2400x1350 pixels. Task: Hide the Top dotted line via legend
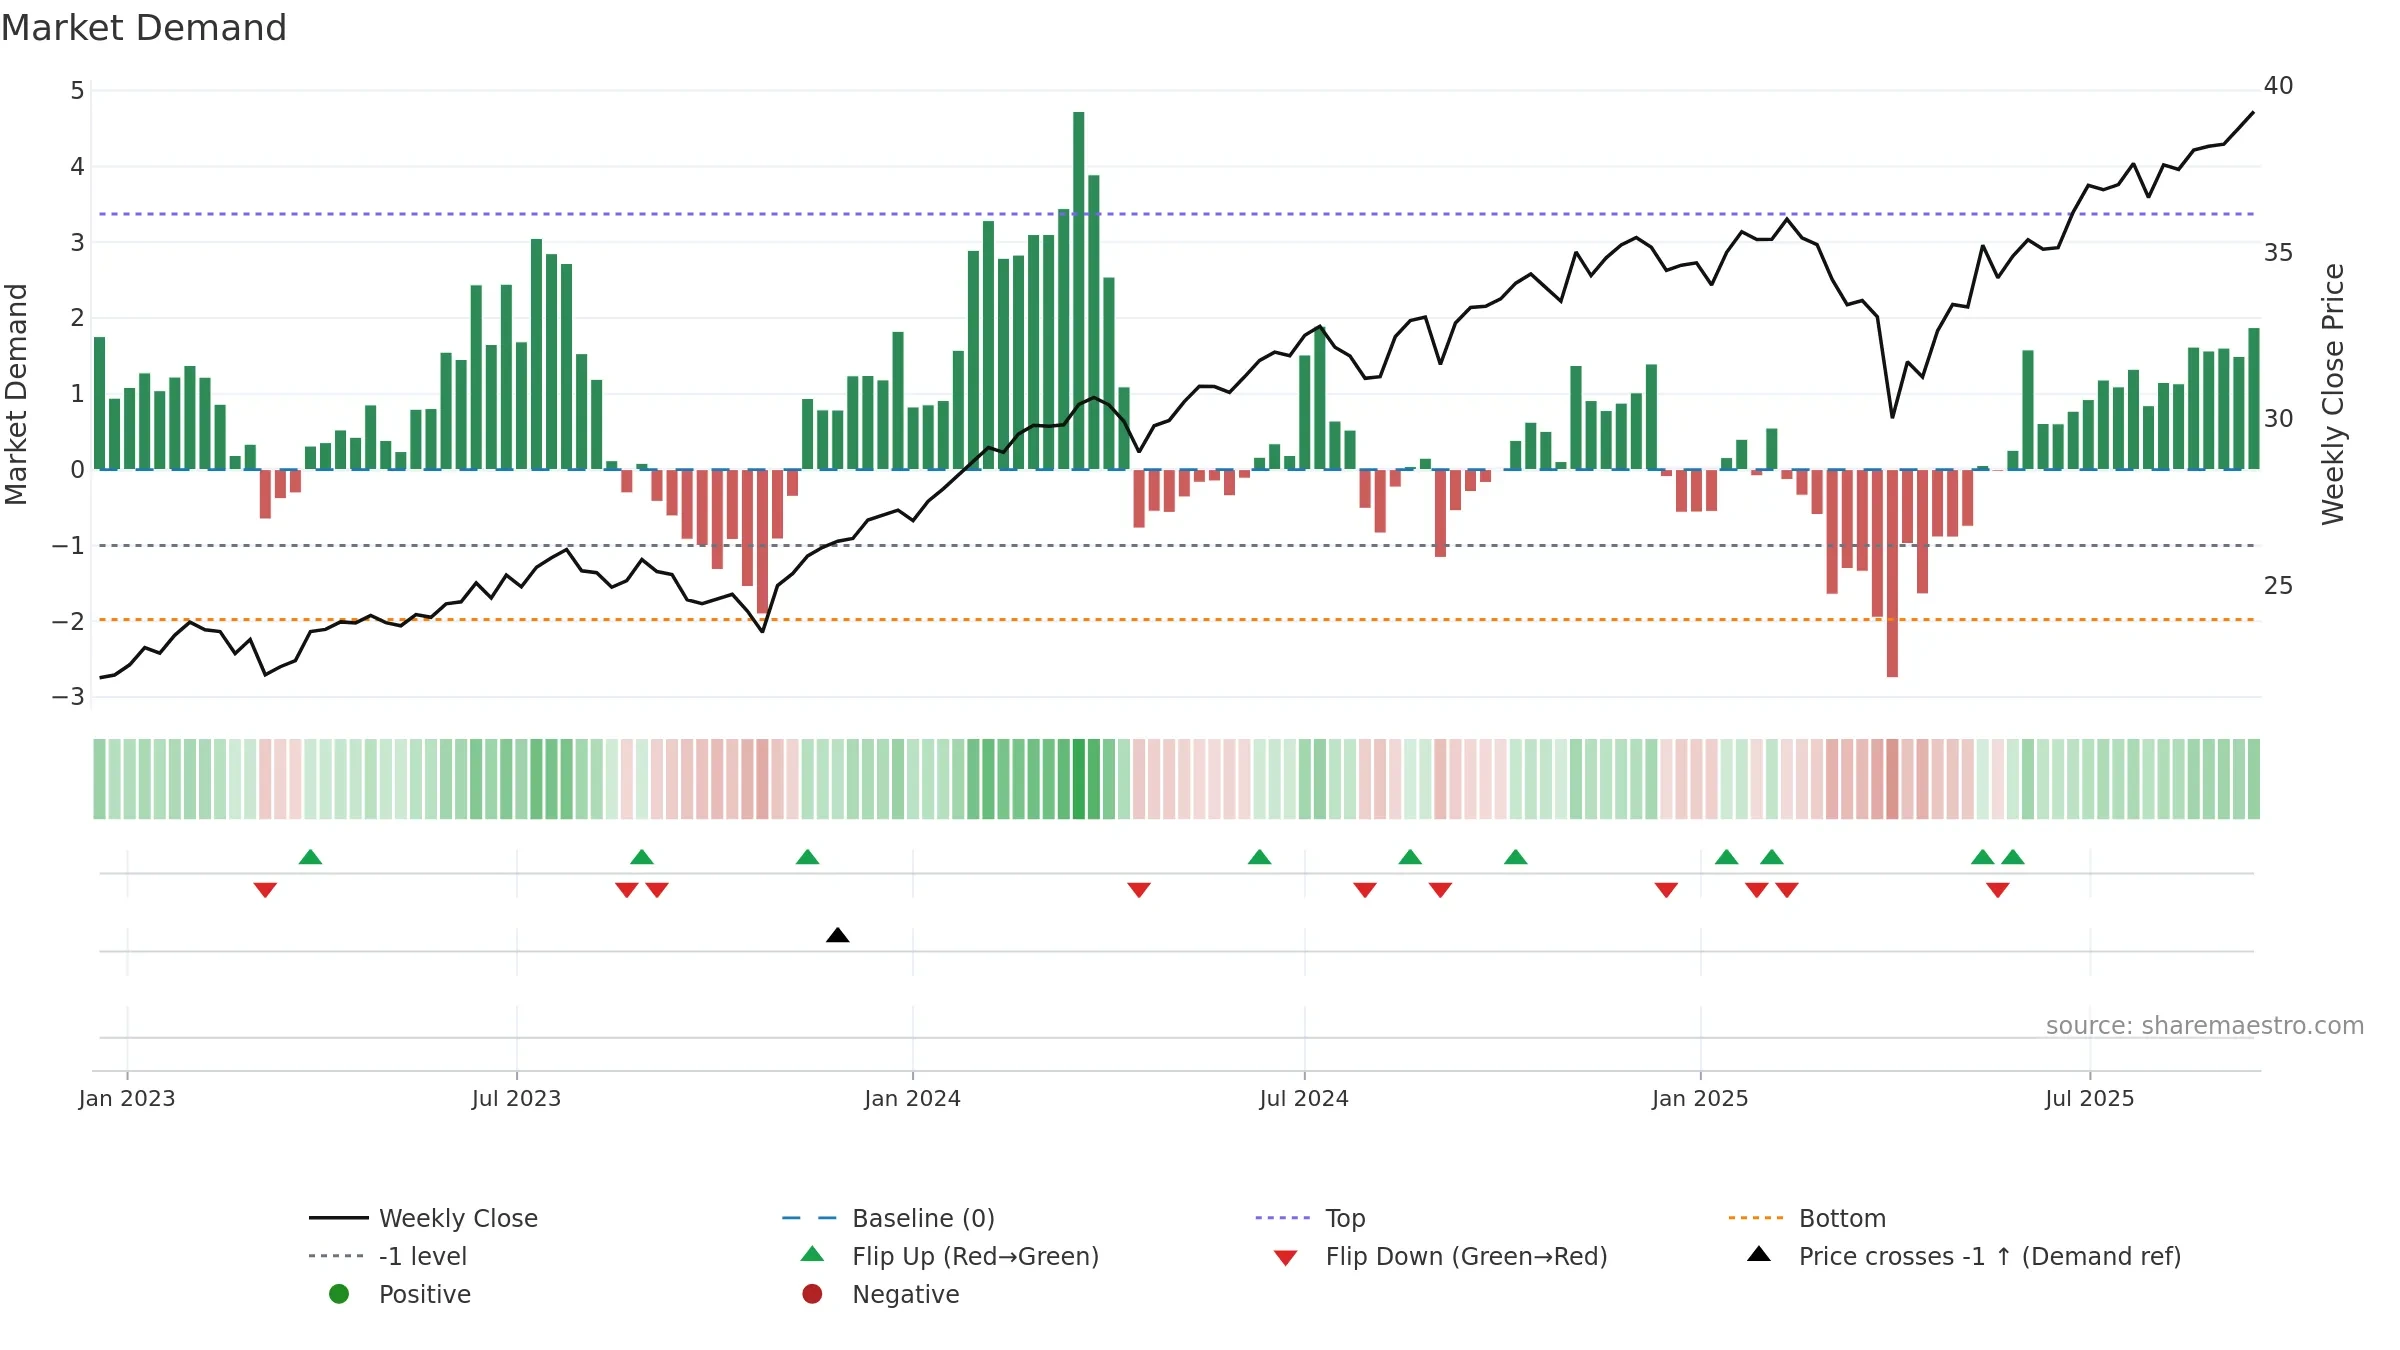pyautogui.click(x=1310, y=1218)
